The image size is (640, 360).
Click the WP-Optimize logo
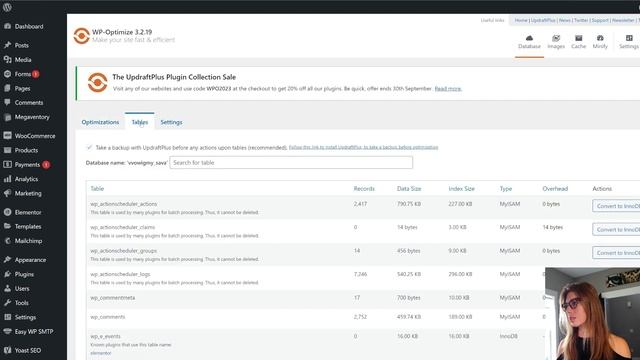tap(81, 36)
